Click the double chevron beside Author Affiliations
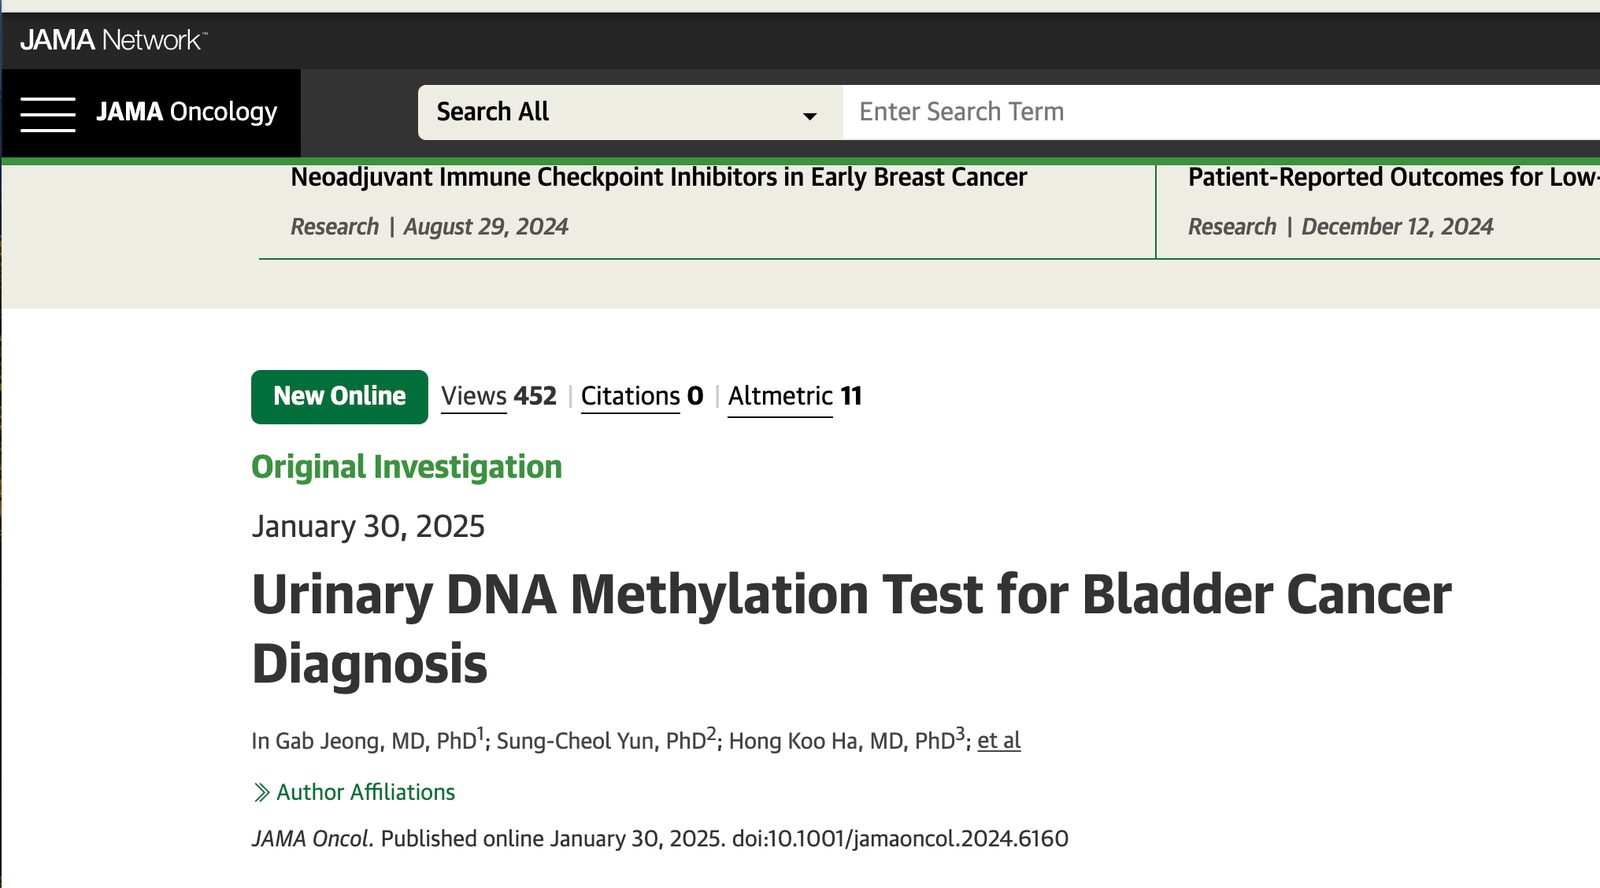This screenshot has height=888, width=1600. pyautogui.click(x=262, y=793)
